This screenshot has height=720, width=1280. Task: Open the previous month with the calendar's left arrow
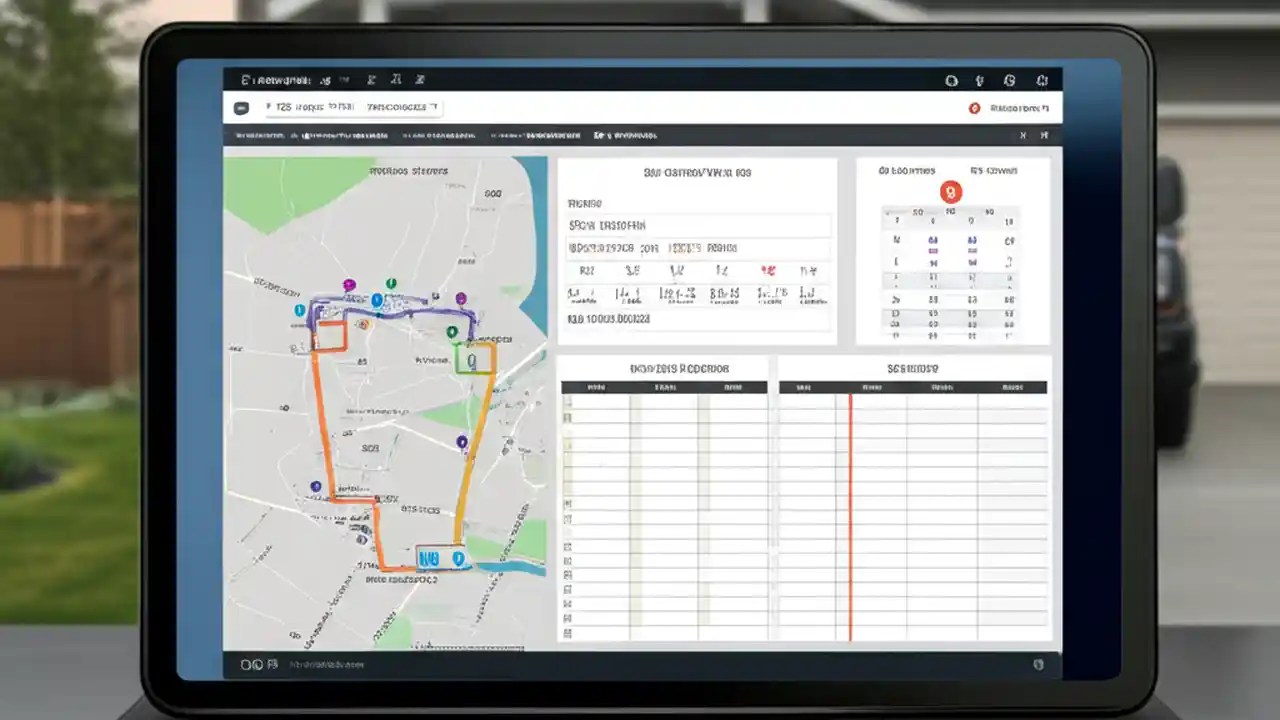888,213
